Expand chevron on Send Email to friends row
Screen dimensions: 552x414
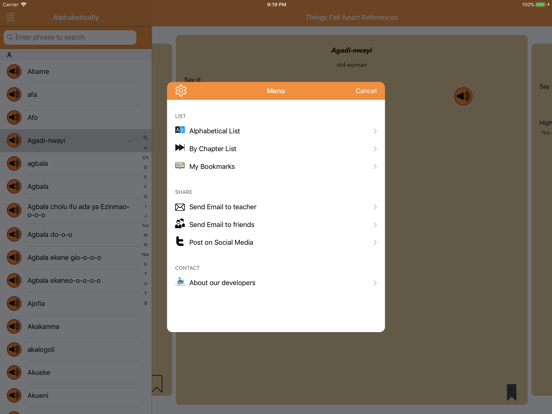pos(375,225)
